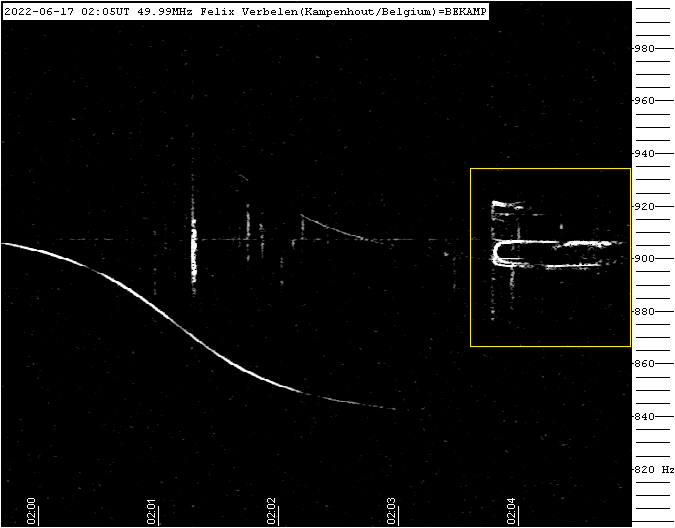Image resolution: width=675 pixels, height=528 pixels.
Task: Click the 840 frequency scale label
Action: pos(644,416)
